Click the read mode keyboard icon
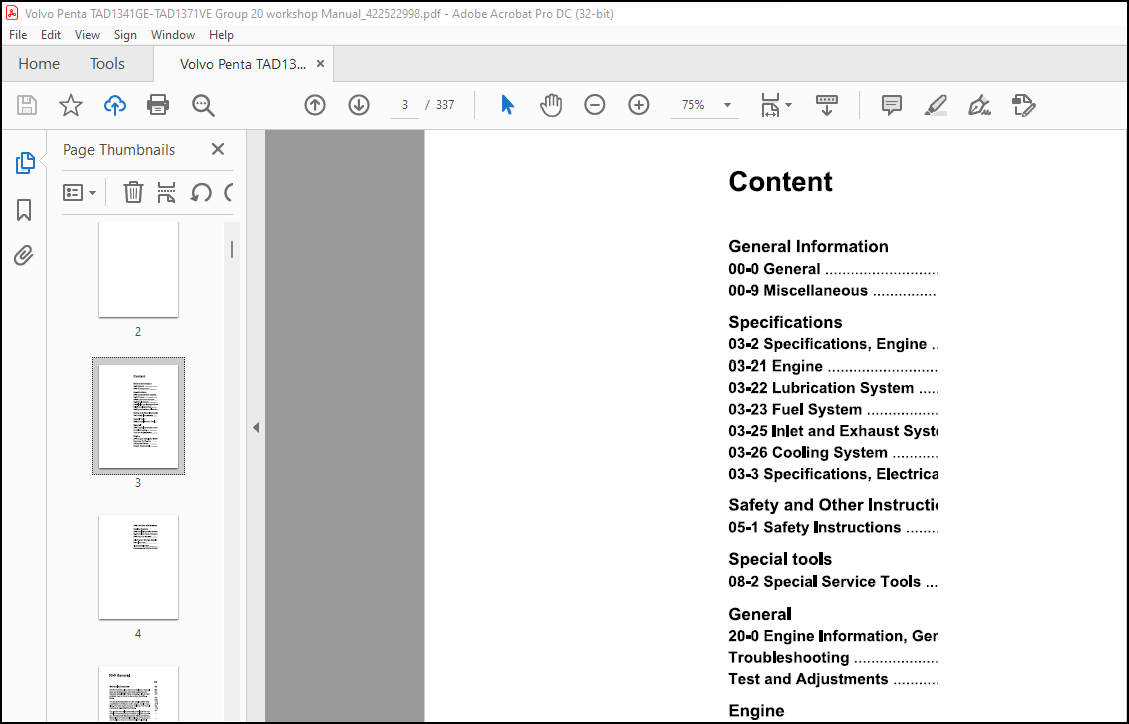 [x=827, y=105]
